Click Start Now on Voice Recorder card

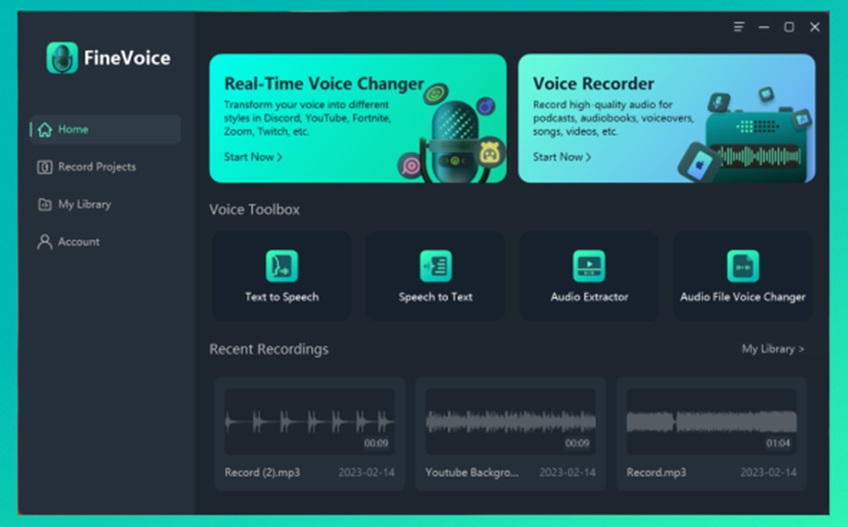[562, 157]
